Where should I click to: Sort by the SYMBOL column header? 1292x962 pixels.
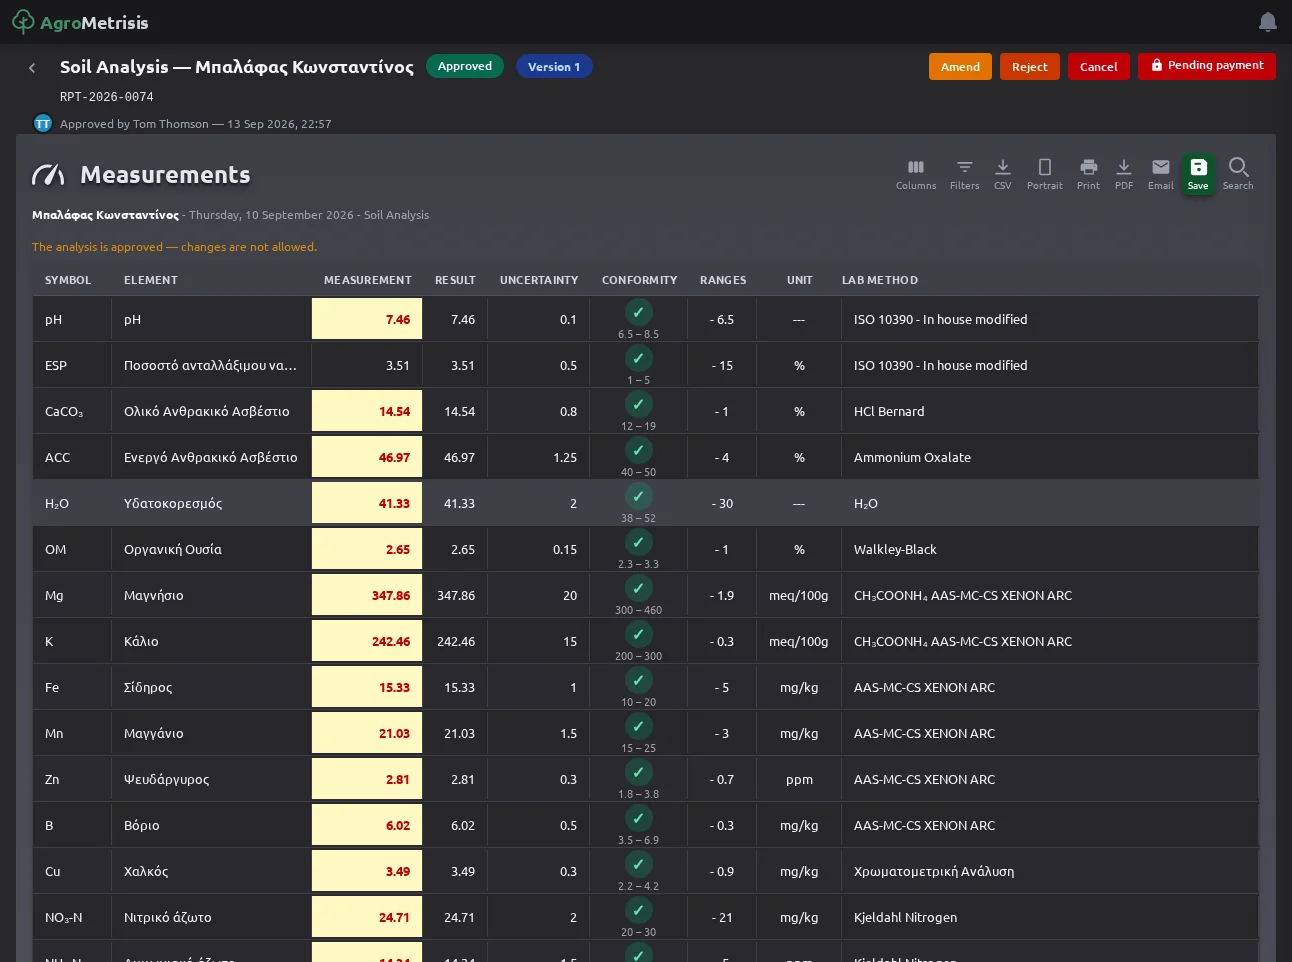[x=68, y=280]
